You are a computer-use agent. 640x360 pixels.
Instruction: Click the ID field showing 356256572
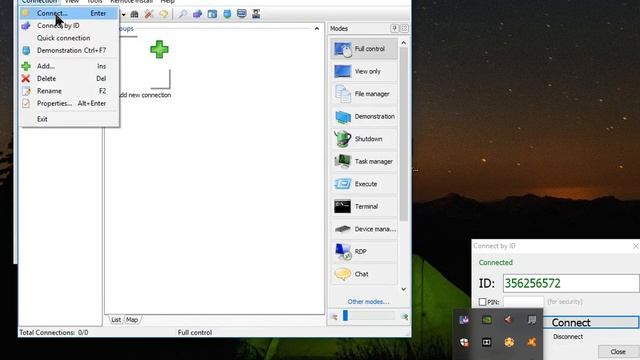pos(571,283)
